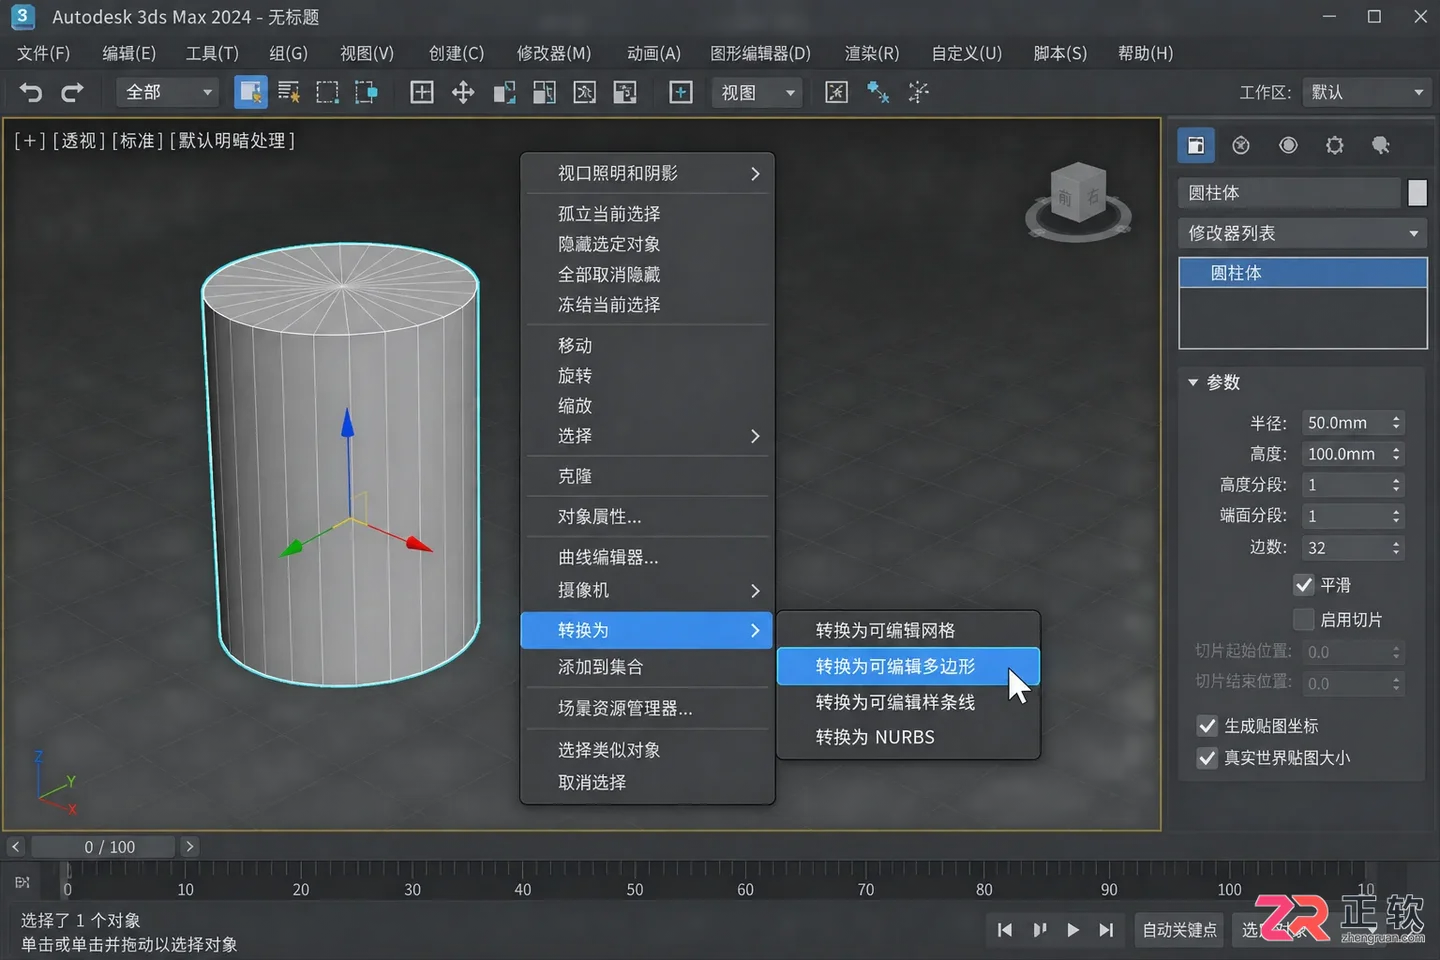Toggle the 自动关键点 auto key button
Viewport: 1440px width, 960px height.
[x=1180, y=930]
